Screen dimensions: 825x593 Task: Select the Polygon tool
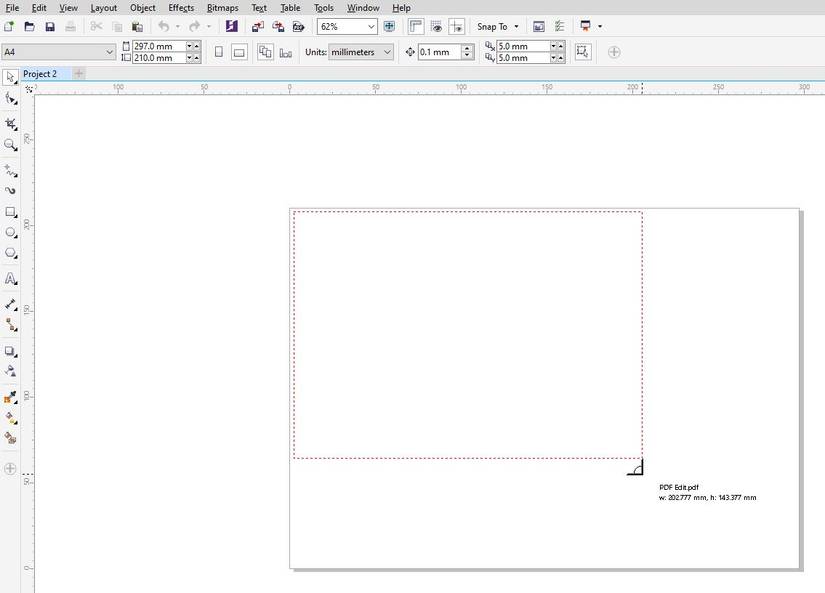[x=11, y=253]
